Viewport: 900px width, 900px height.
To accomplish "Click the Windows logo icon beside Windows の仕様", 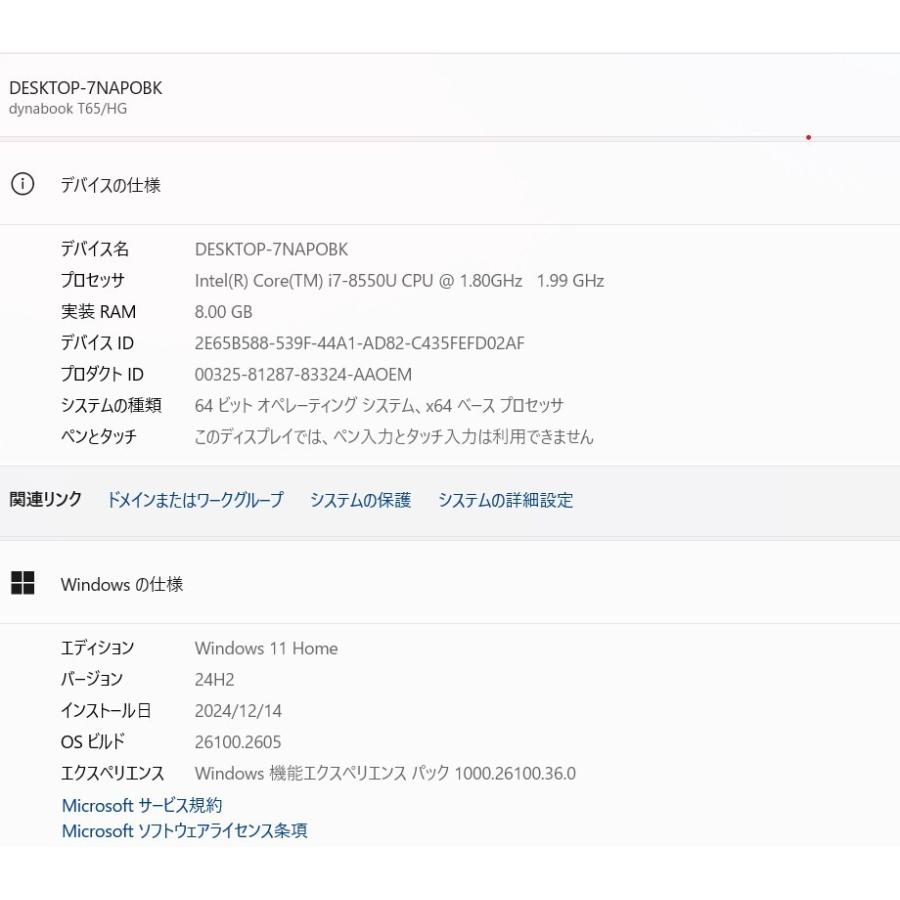I will 22,584.
